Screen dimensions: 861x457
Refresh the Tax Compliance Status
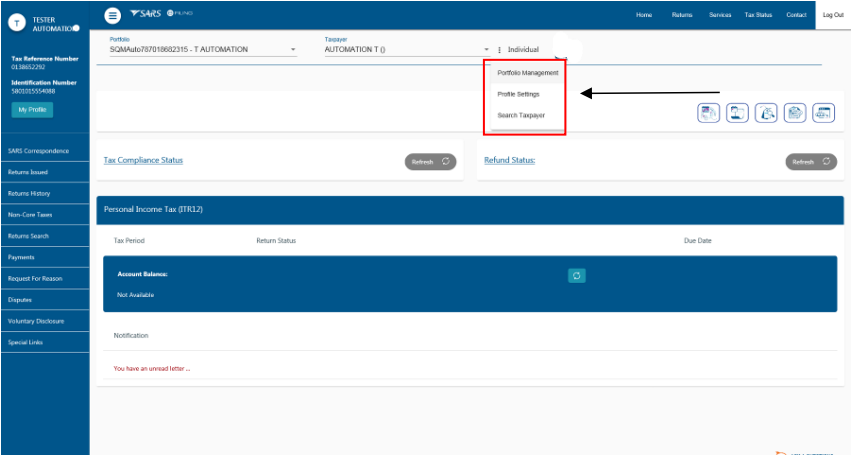tap(431, 162)
